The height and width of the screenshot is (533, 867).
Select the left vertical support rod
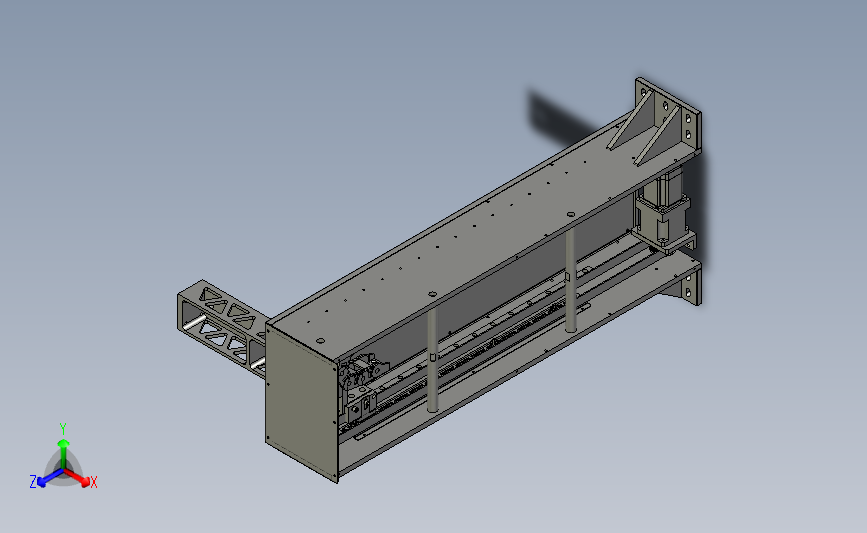pyautogui.click(x=432, y=359)
